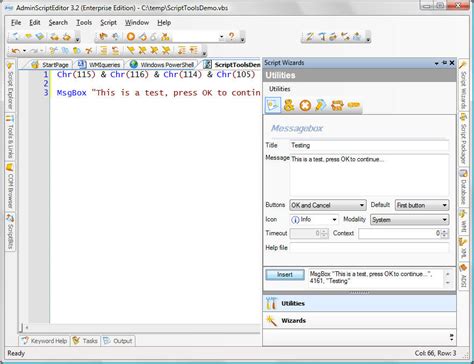Screen dimensions: 474x364
Task: Click the 'Ready' status bar text
Action: coord(16,353)
